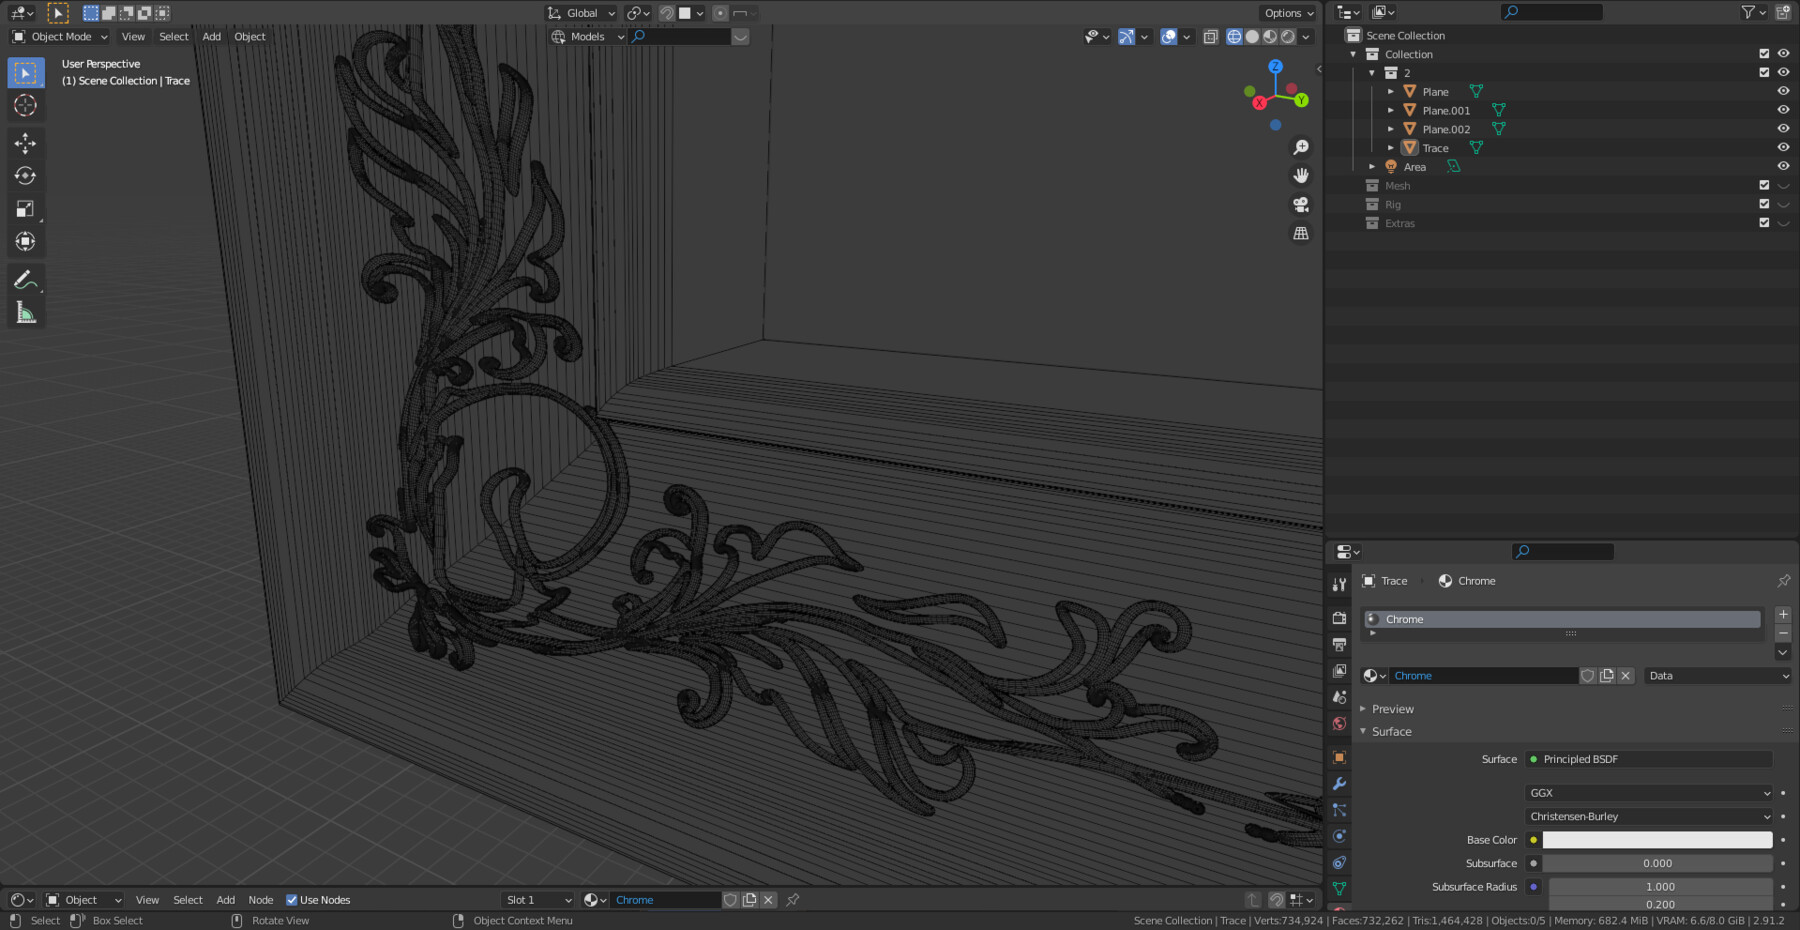Click the Principled BSDF surface button

(x=1649, y=759)
